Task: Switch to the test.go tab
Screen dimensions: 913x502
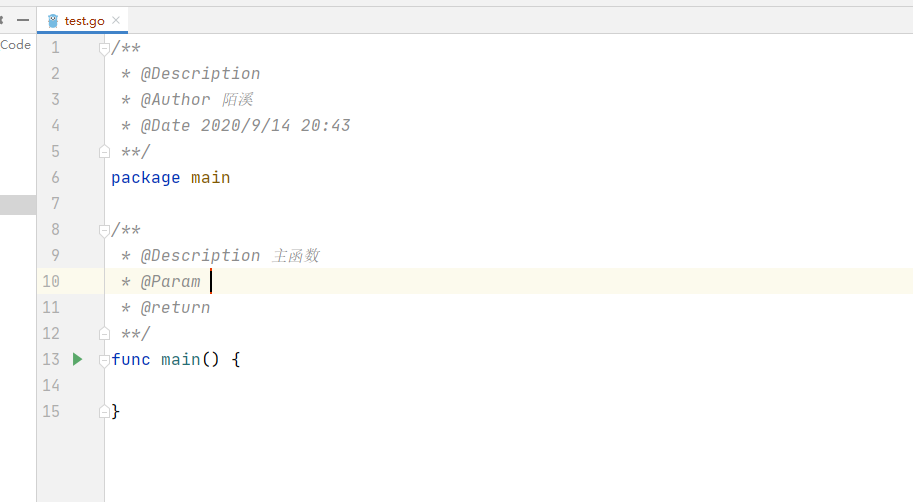Action: click(x=84, y=20)
